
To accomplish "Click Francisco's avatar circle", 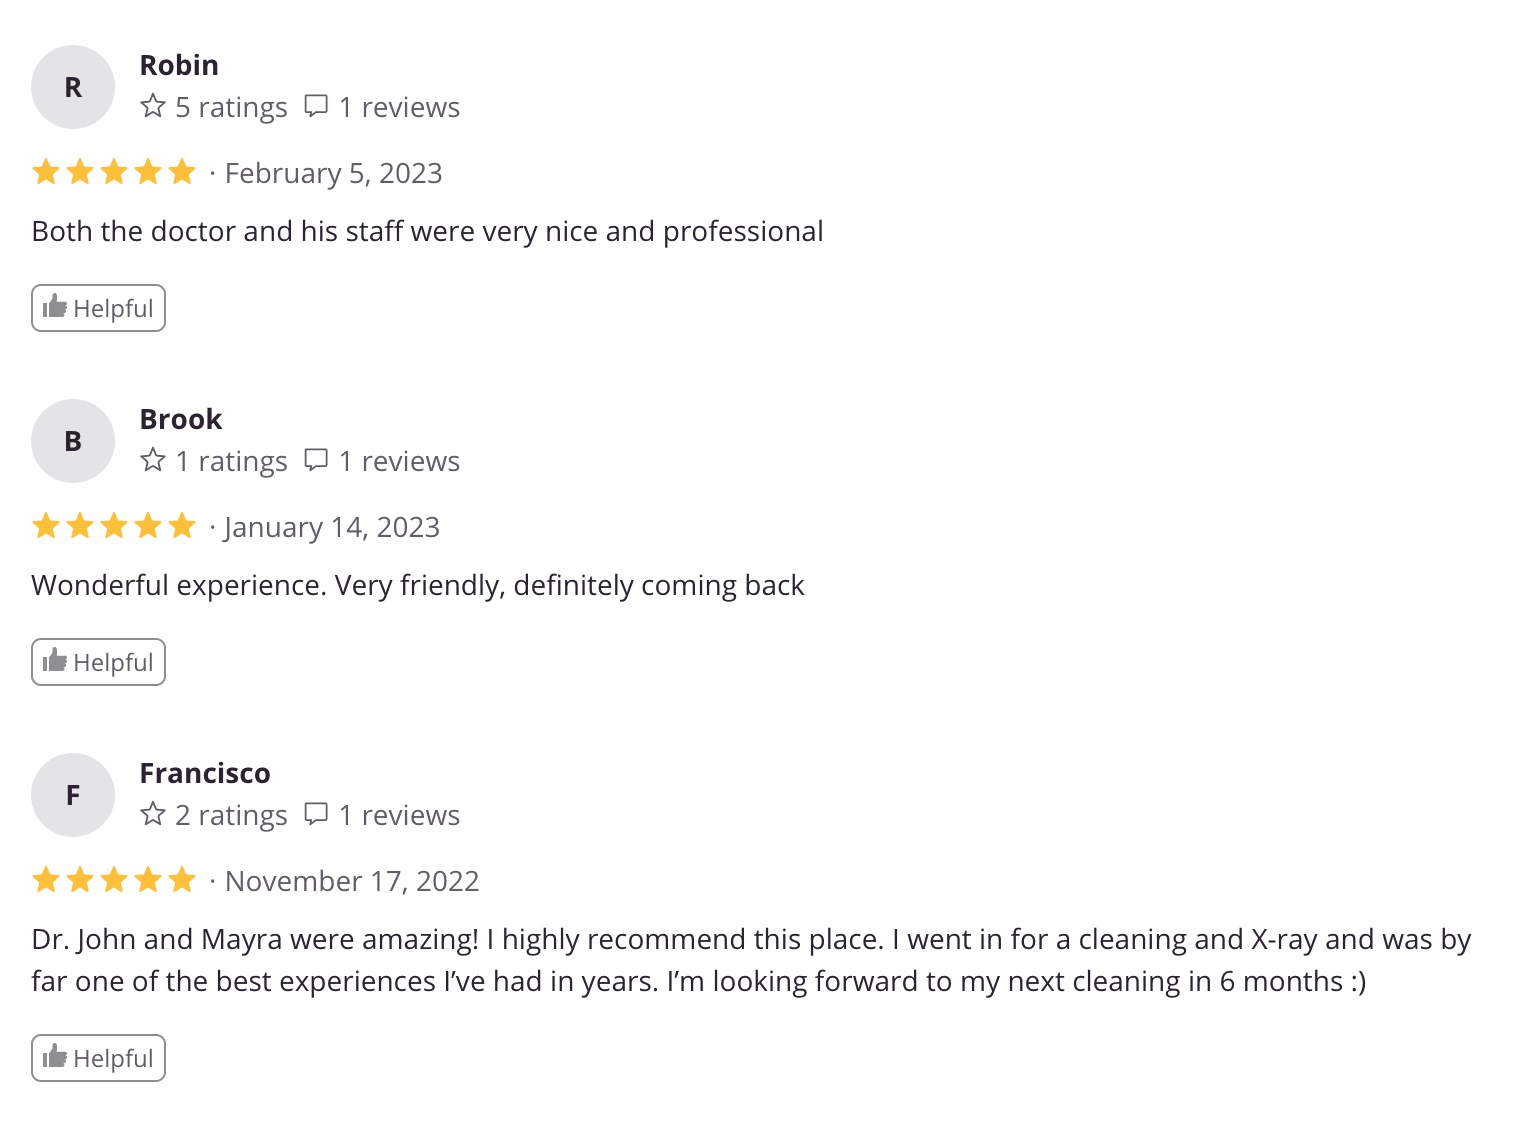I will coord(73,795).
